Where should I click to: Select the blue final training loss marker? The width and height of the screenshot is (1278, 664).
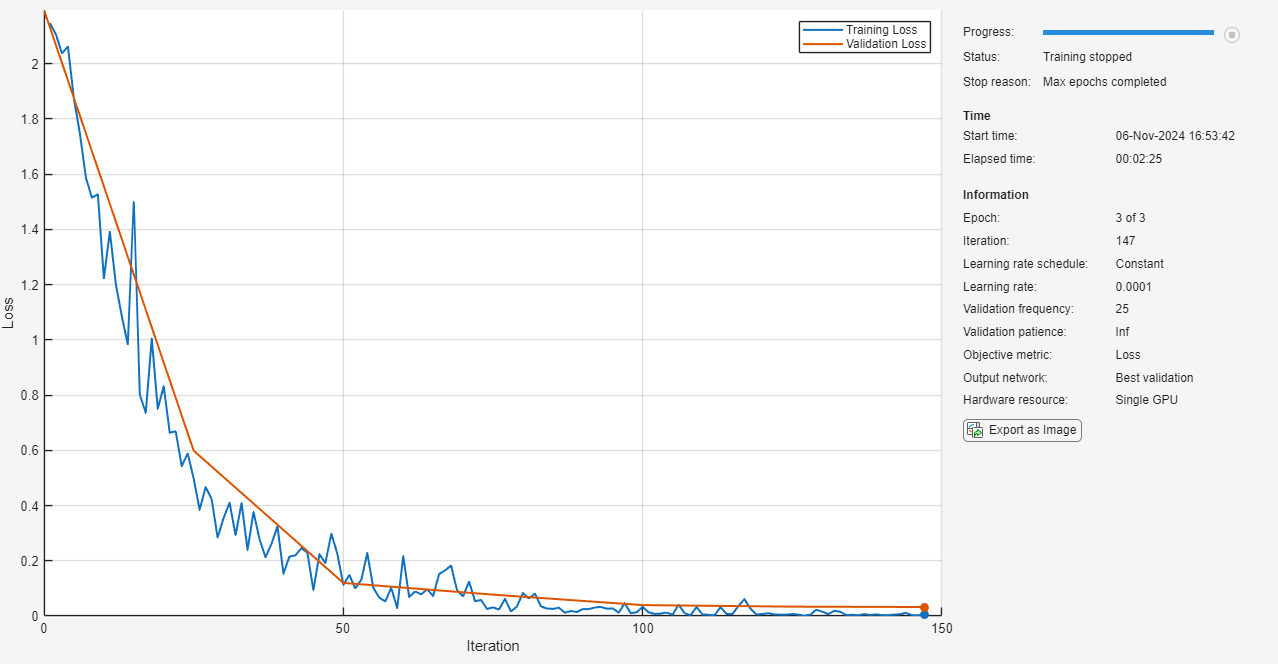tap(925, 615)
